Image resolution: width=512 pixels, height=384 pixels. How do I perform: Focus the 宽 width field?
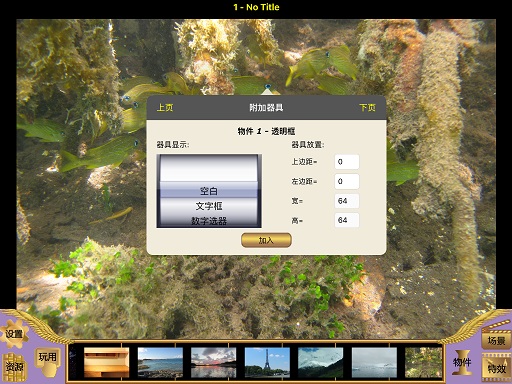click(347, 201)
